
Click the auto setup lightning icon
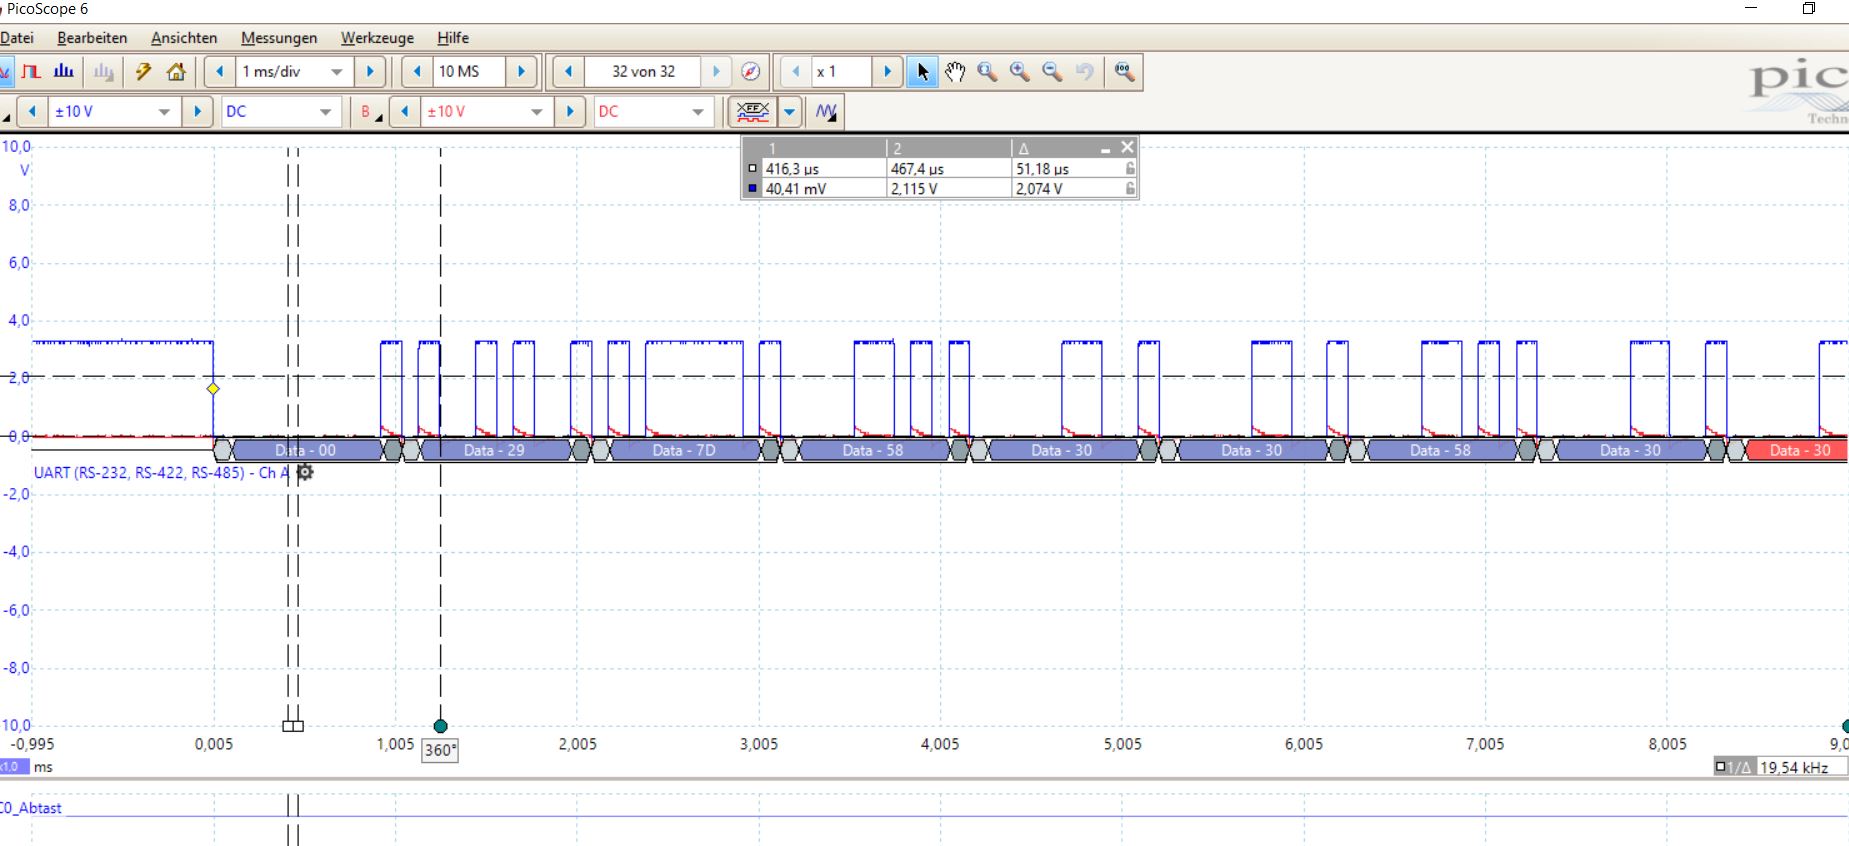click(x=143, y=72)
